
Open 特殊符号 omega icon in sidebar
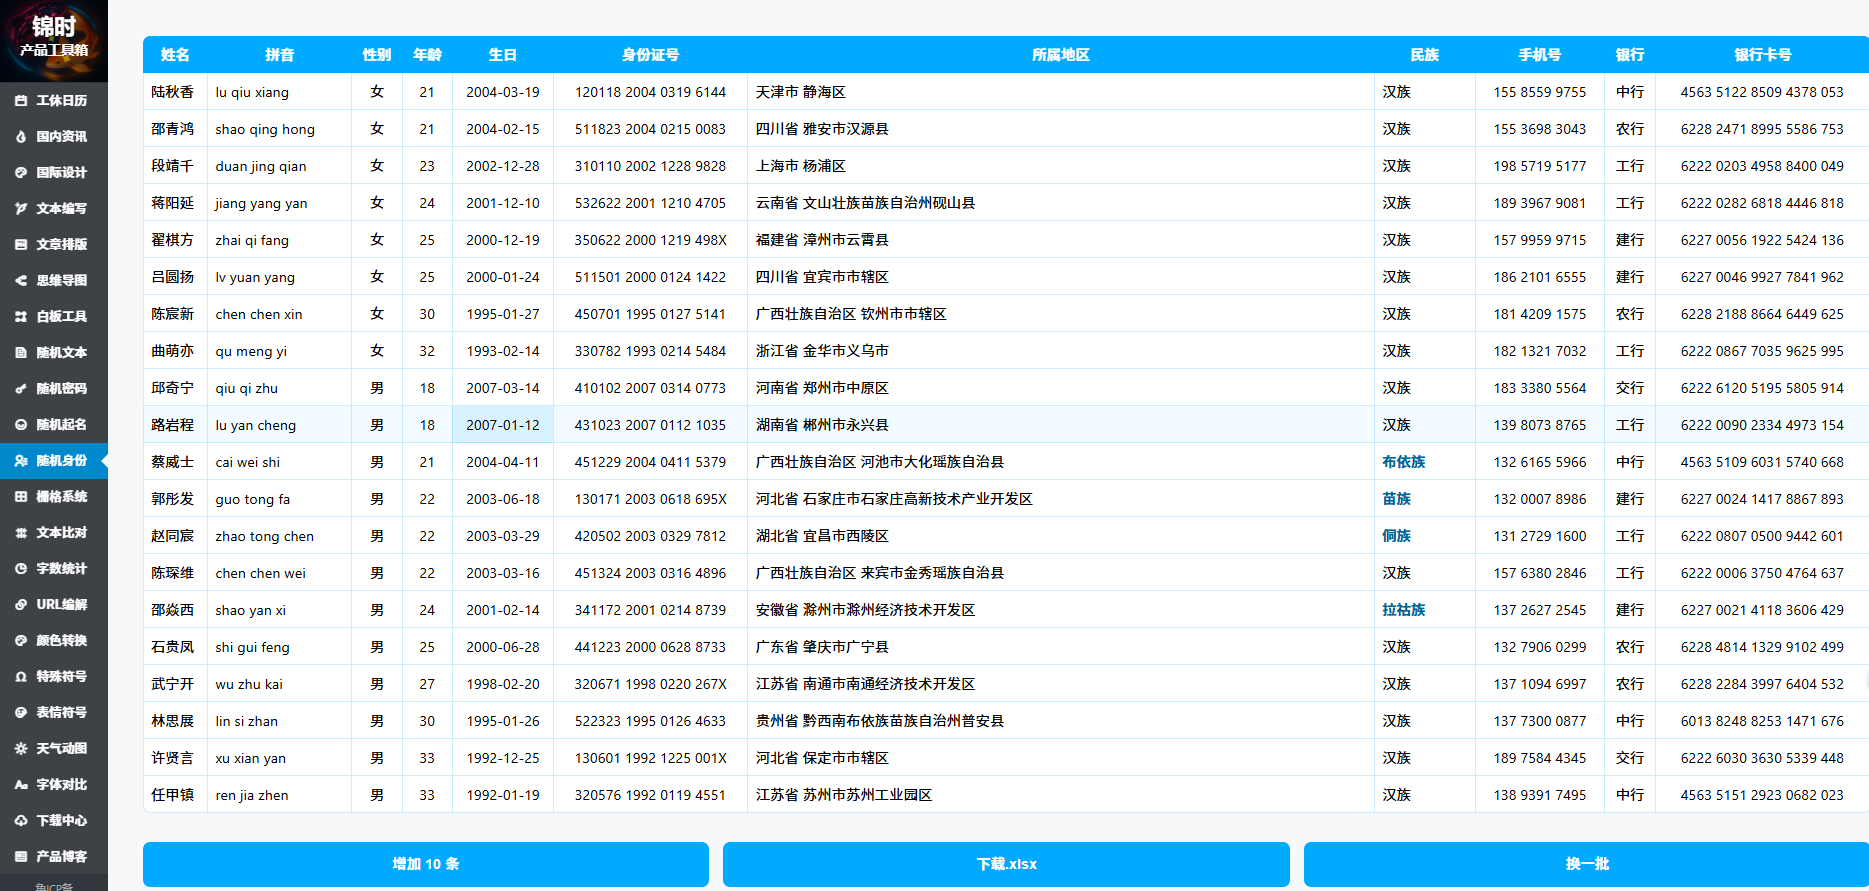[21, 677]
